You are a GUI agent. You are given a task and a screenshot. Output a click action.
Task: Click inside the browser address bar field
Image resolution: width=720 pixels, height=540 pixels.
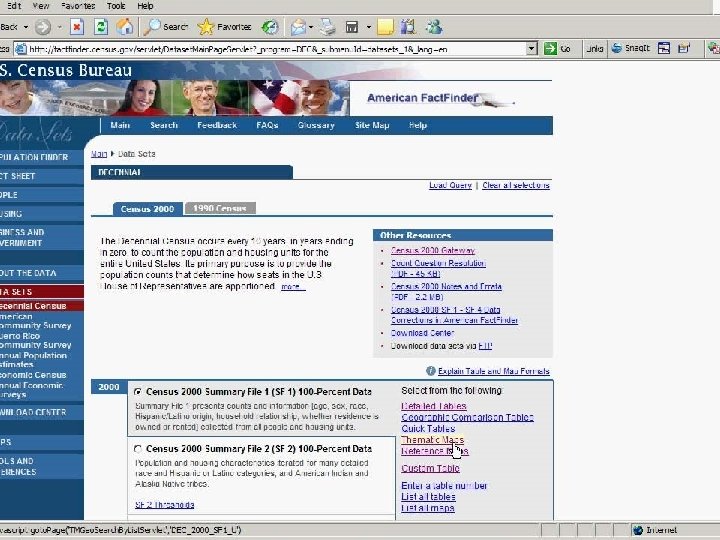[276, 49]
